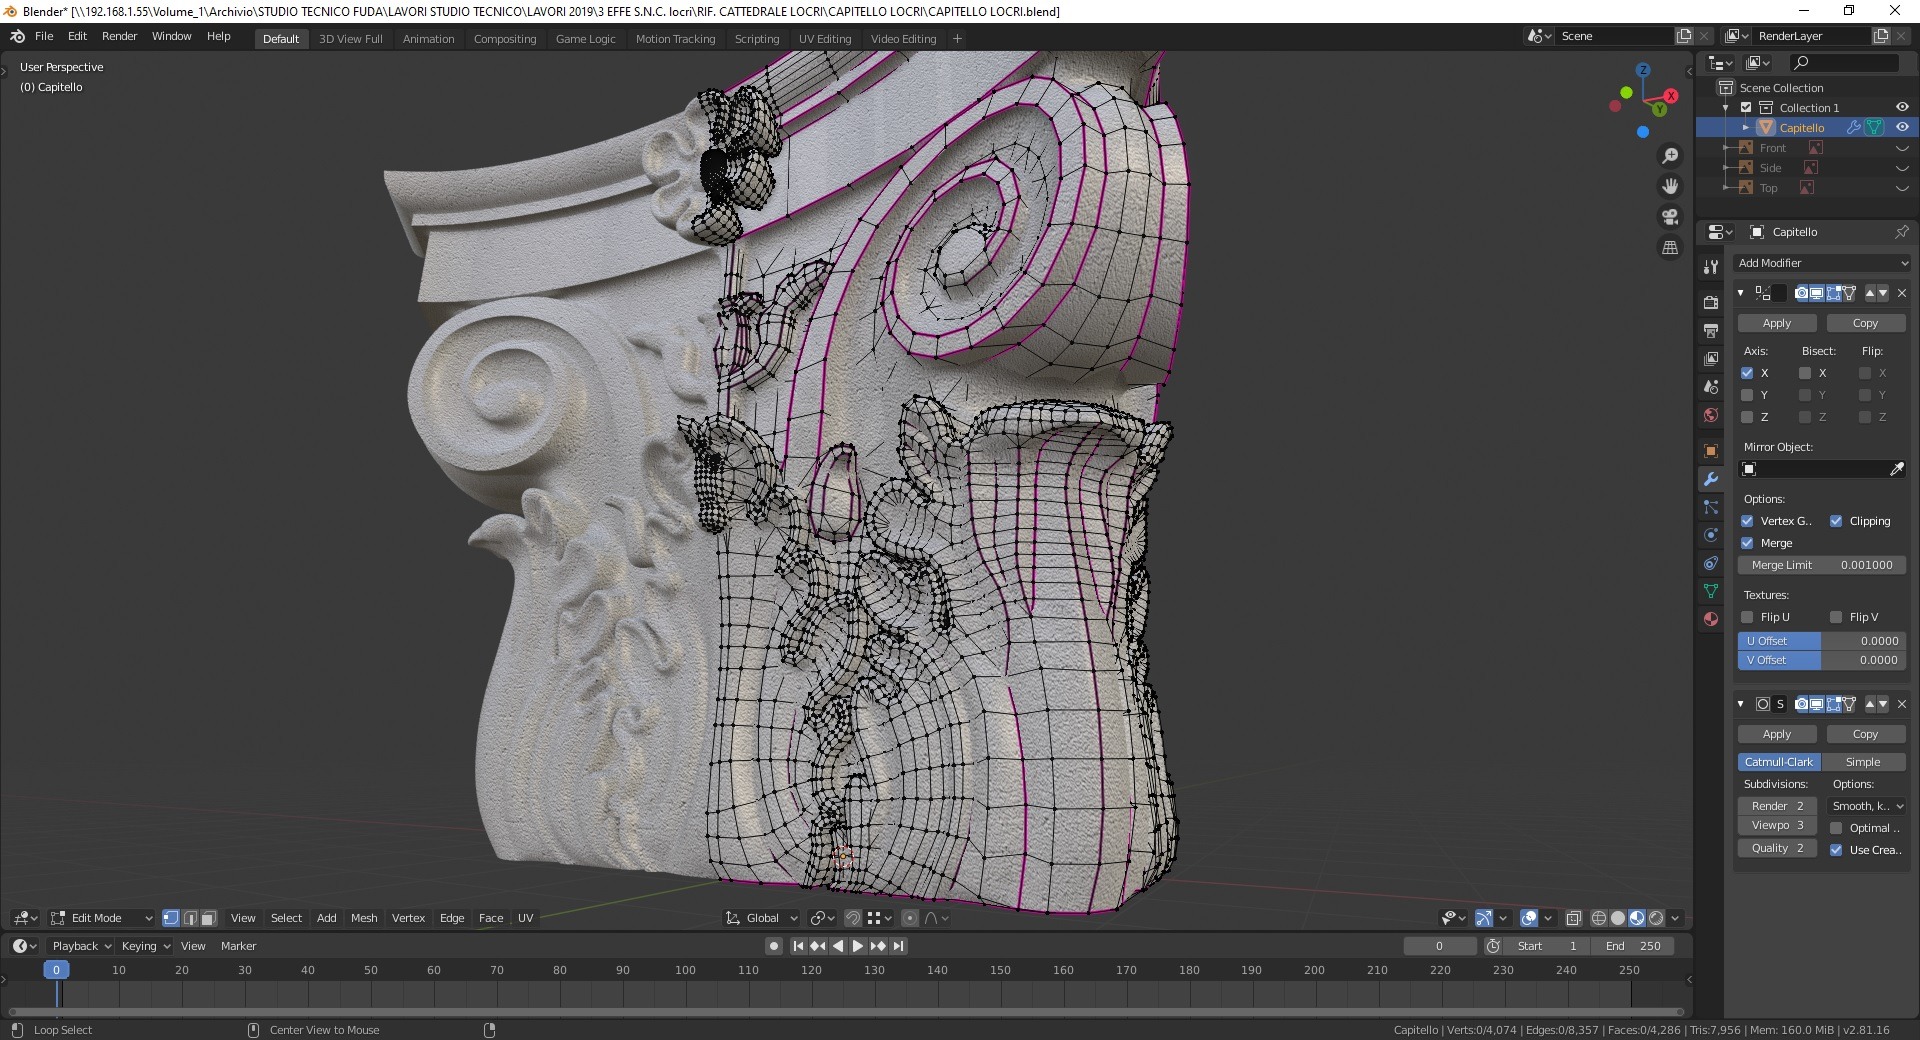Open the Edit Mode selector dropdown
1920x1040 pixels.
(x=102, y=918)
